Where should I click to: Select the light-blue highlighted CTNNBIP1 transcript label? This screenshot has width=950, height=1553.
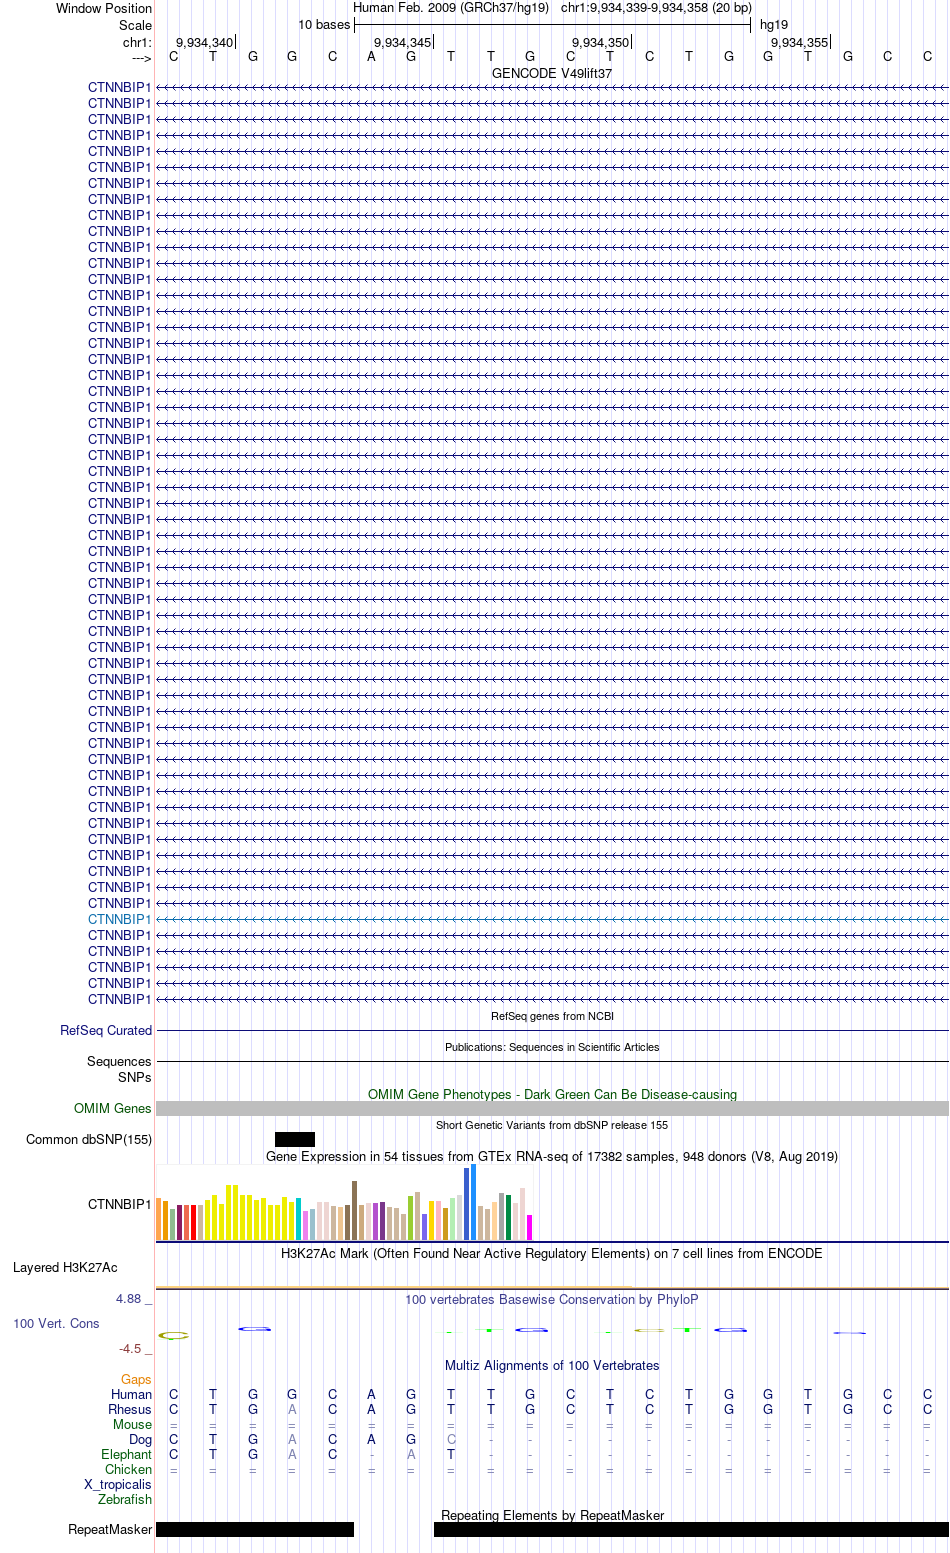pos(119,919)
